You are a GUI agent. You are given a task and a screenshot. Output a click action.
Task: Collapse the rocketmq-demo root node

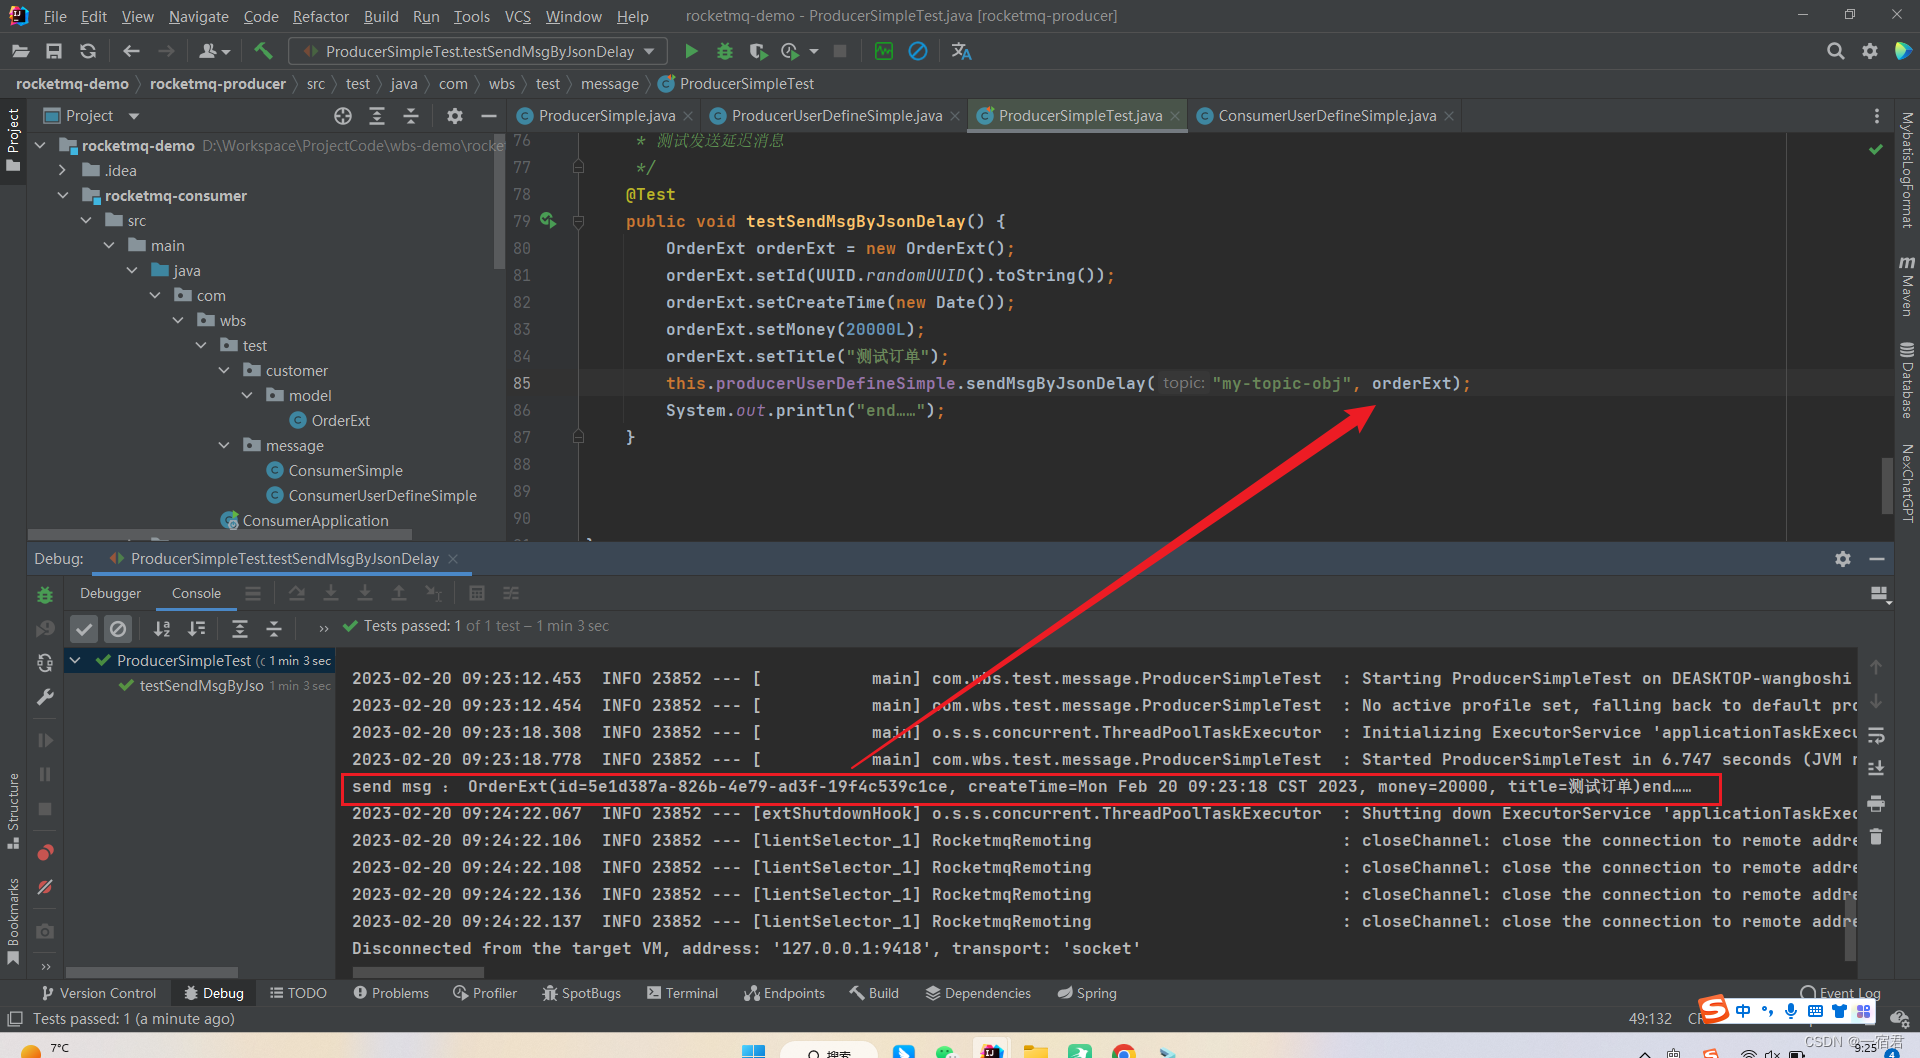40,146
